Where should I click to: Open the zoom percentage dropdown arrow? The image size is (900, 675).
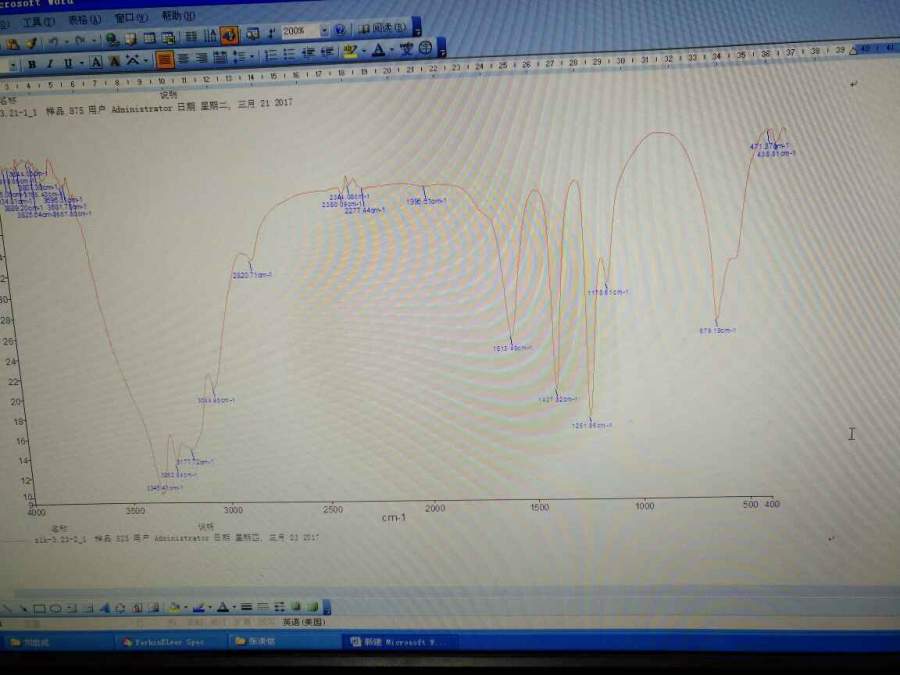click(x=325, y=30)
